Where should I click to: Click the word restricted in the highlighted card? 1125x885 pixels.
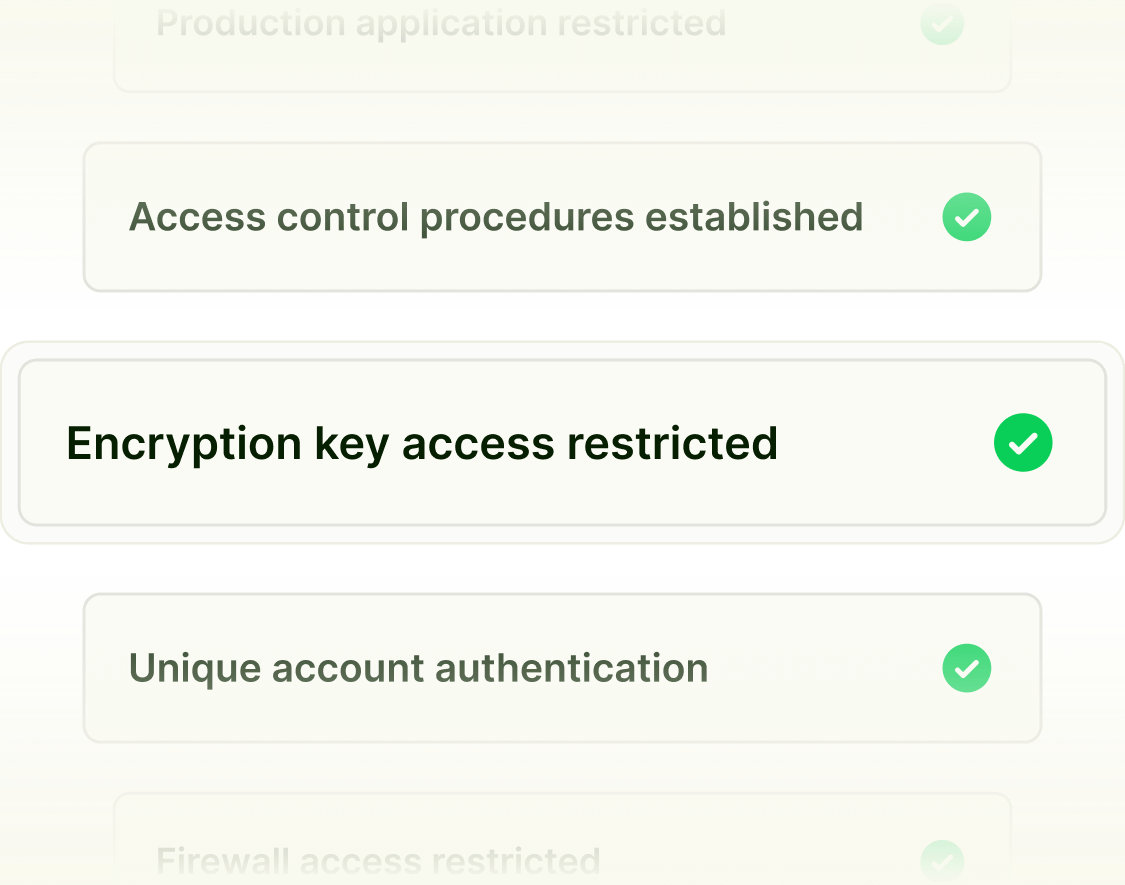672,443
